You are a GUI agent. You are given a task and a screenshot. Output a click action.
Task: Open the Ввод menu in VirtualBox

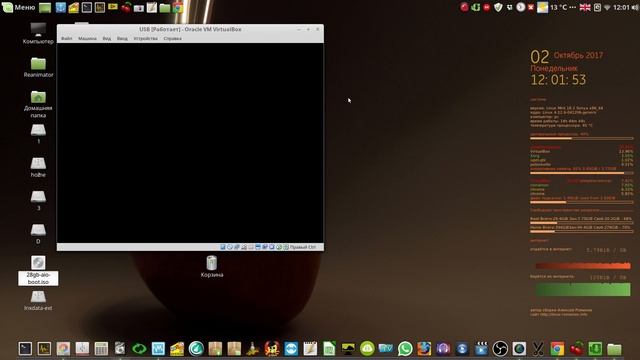click(x=122, y=38)
